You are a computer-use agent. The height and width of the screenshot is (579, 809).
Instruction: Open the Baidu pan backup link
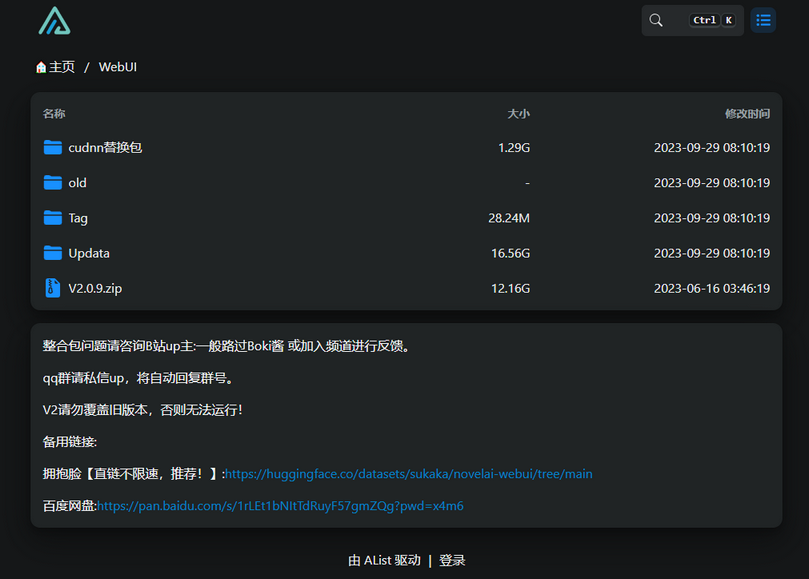[280, 506]
